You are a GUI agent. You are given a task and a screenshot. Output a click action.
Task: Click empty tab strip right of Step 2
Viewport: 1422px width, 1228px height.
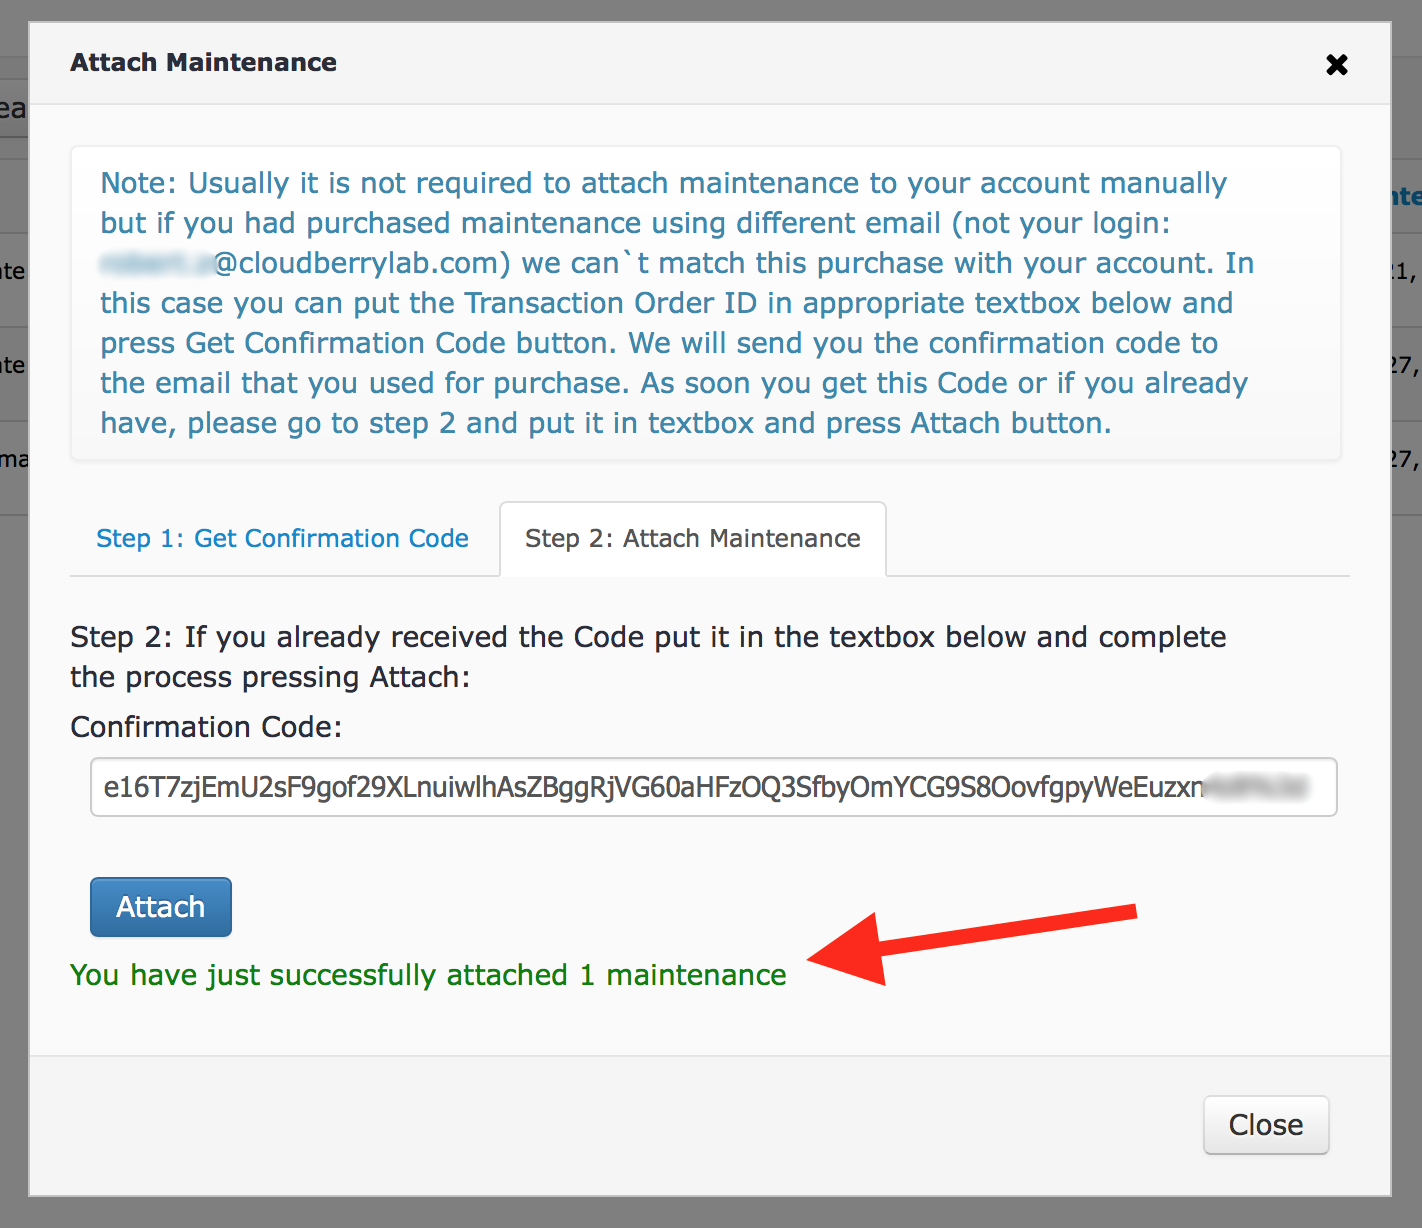pyautogui.click(x=1117, y=539)
